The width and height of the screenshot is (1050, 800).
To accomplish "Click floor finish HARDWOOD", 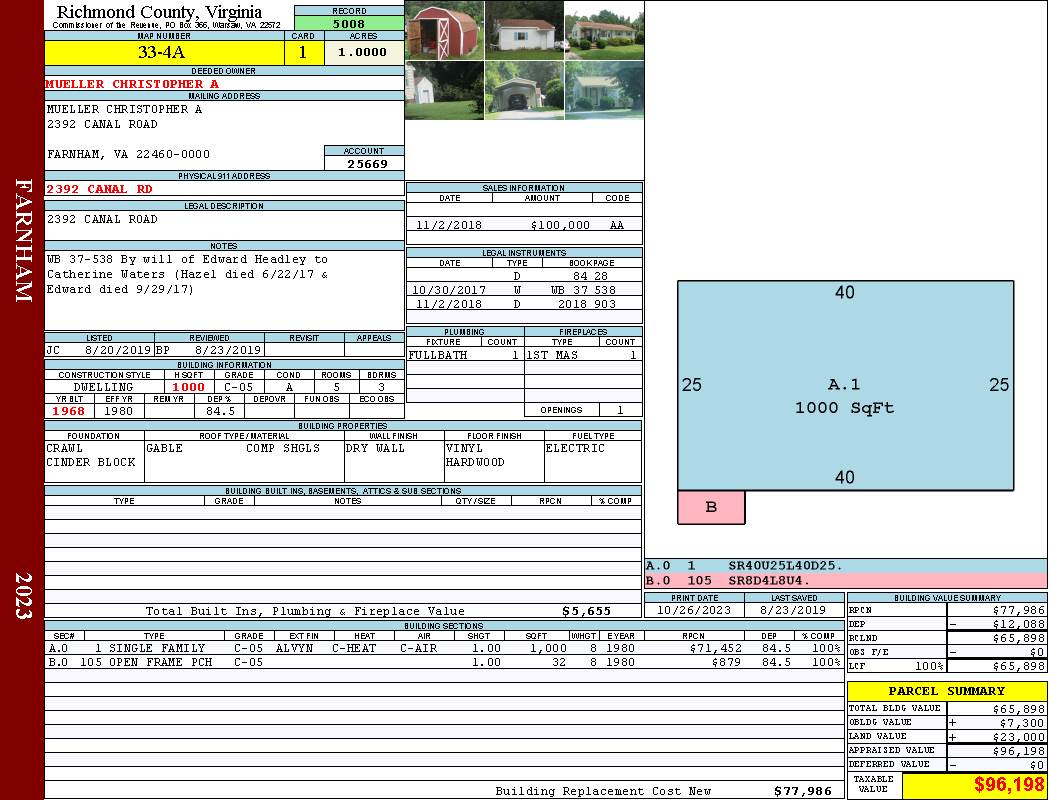I will pyautogui.click(x=475, y=462).
